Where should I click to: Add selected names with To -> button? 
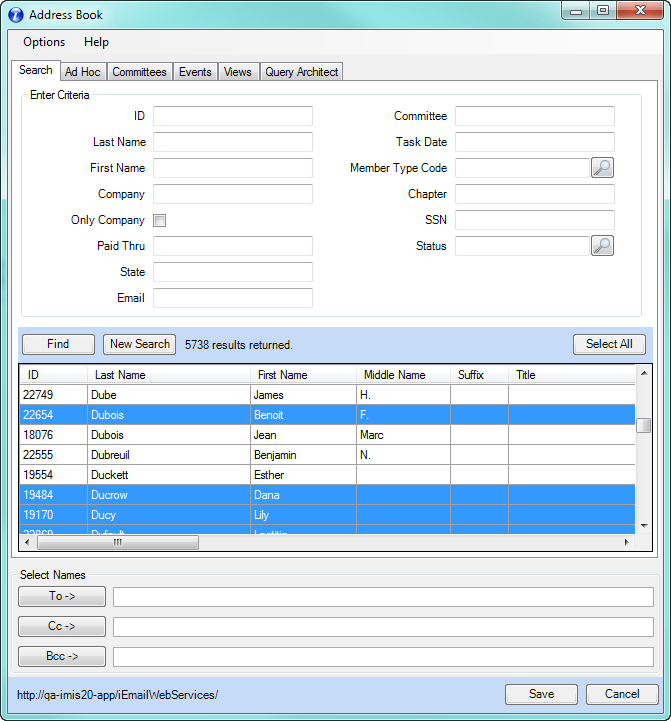click(62, 597)
